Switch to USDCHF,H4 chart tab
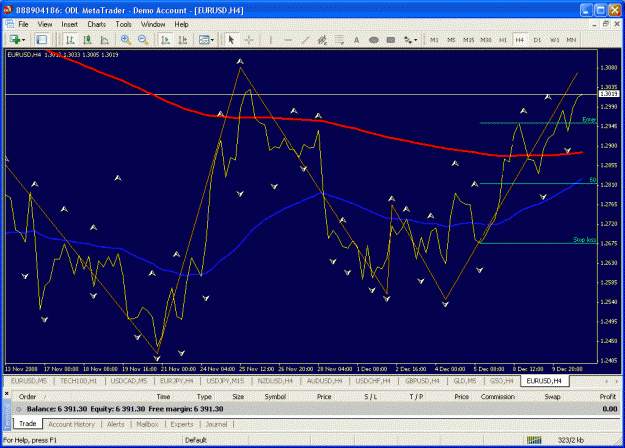Image resolution: width=625 pixels, height=448 pixels. [x=373, y=381]
